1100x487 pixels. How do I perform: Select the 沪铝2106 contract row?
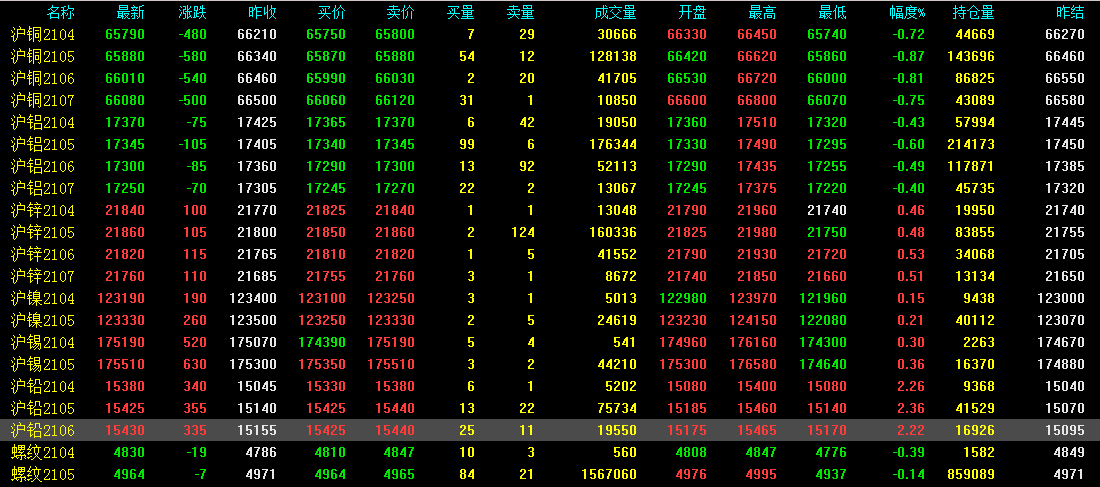(x=550, y=166)
